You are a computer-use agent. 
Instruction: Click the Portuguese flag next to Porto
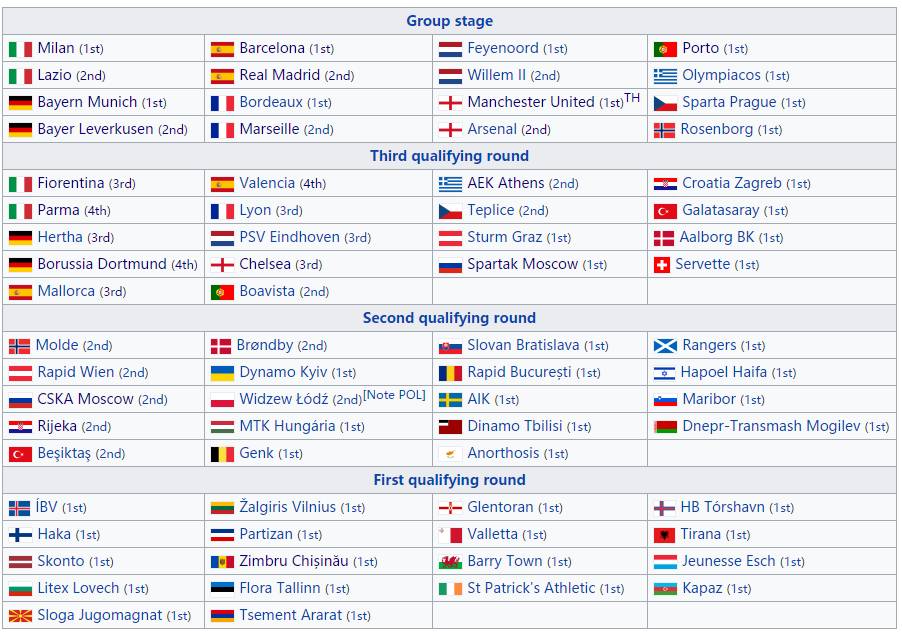pos(665,49)
